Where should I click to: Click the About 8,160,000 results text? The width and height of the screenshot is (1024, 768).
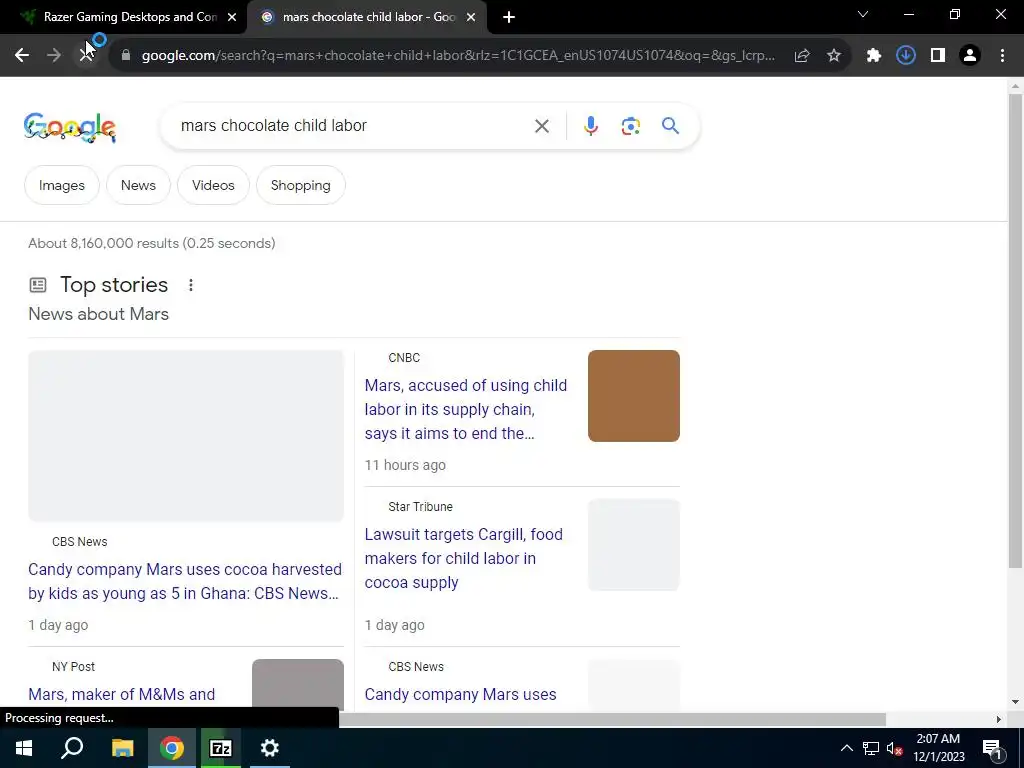coord(152,244)
